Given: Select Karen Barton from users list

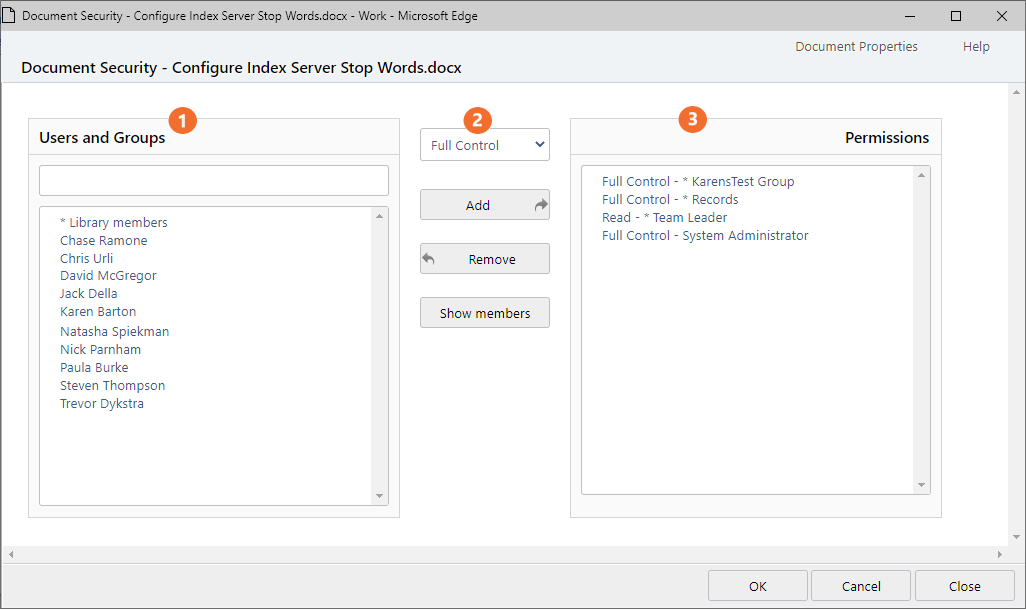Looking at the screenshot, I should pos(98,312).
